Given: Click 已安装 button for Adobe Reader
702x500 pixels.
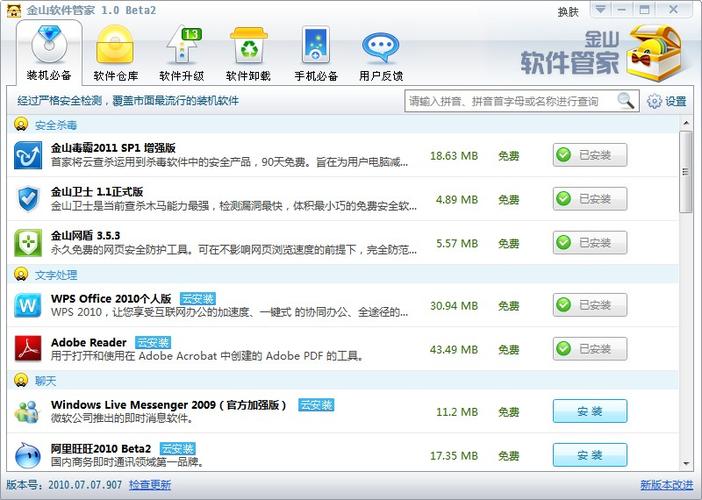Looking at the screenshot, I should tap(590, 349).
